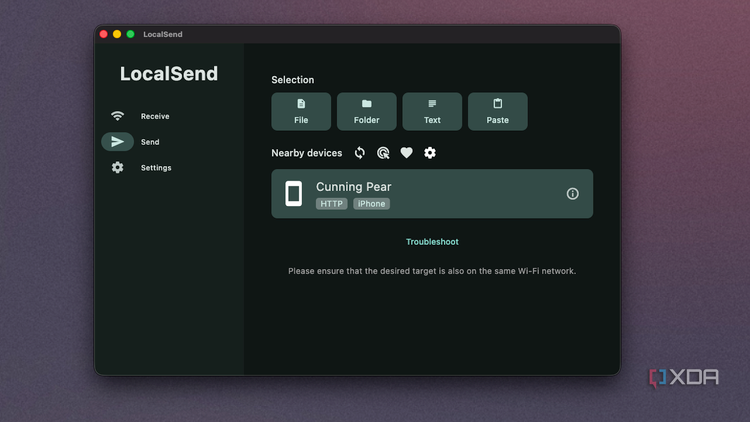Minimize the LocalSend window

117,34
